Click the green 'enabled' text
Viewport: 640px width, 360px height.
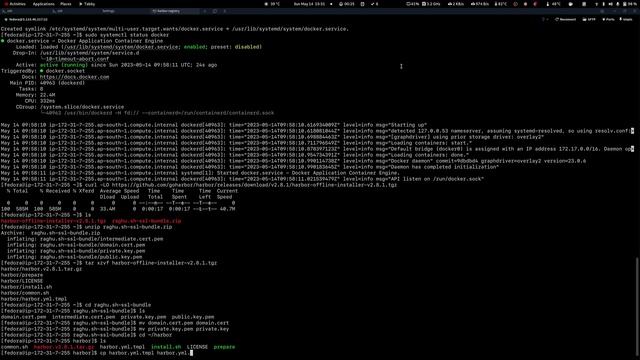pyautogui.click(x=195, y=47)
